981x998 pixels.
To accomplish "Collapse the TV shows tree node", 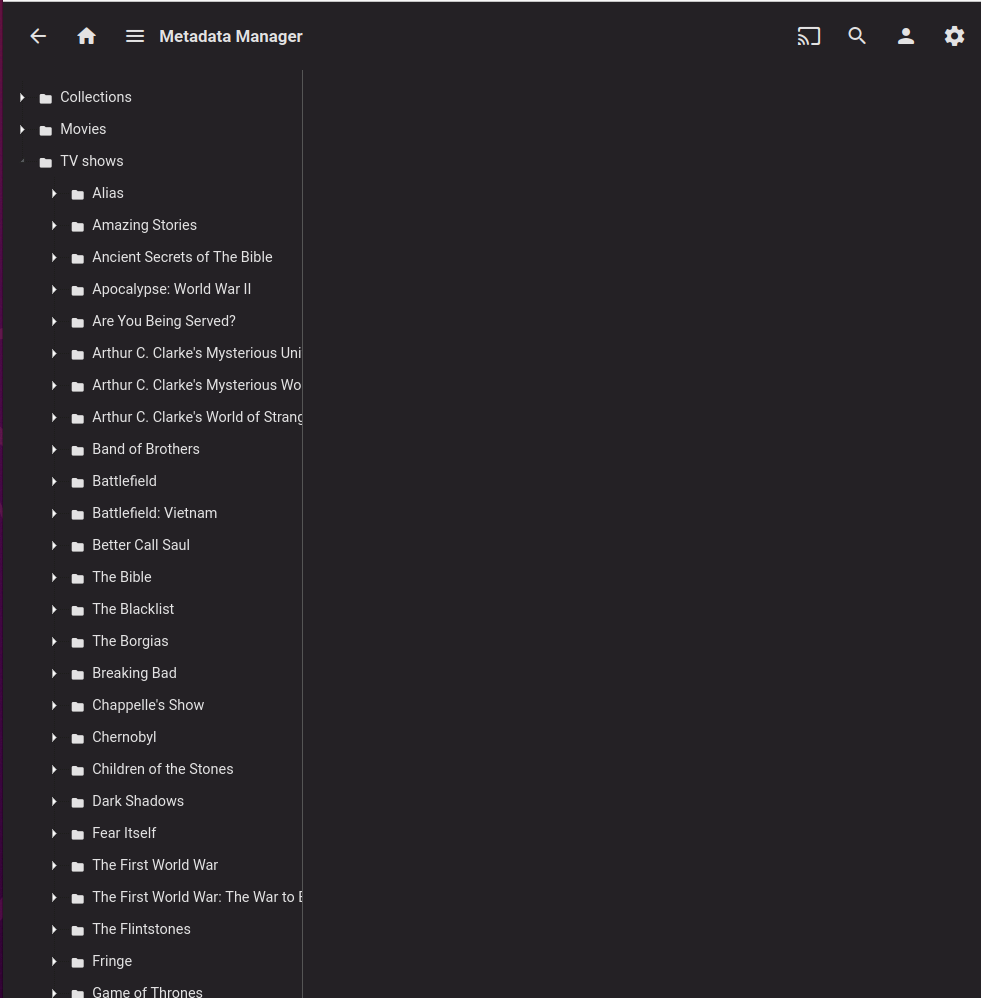I will click(22, 161).
